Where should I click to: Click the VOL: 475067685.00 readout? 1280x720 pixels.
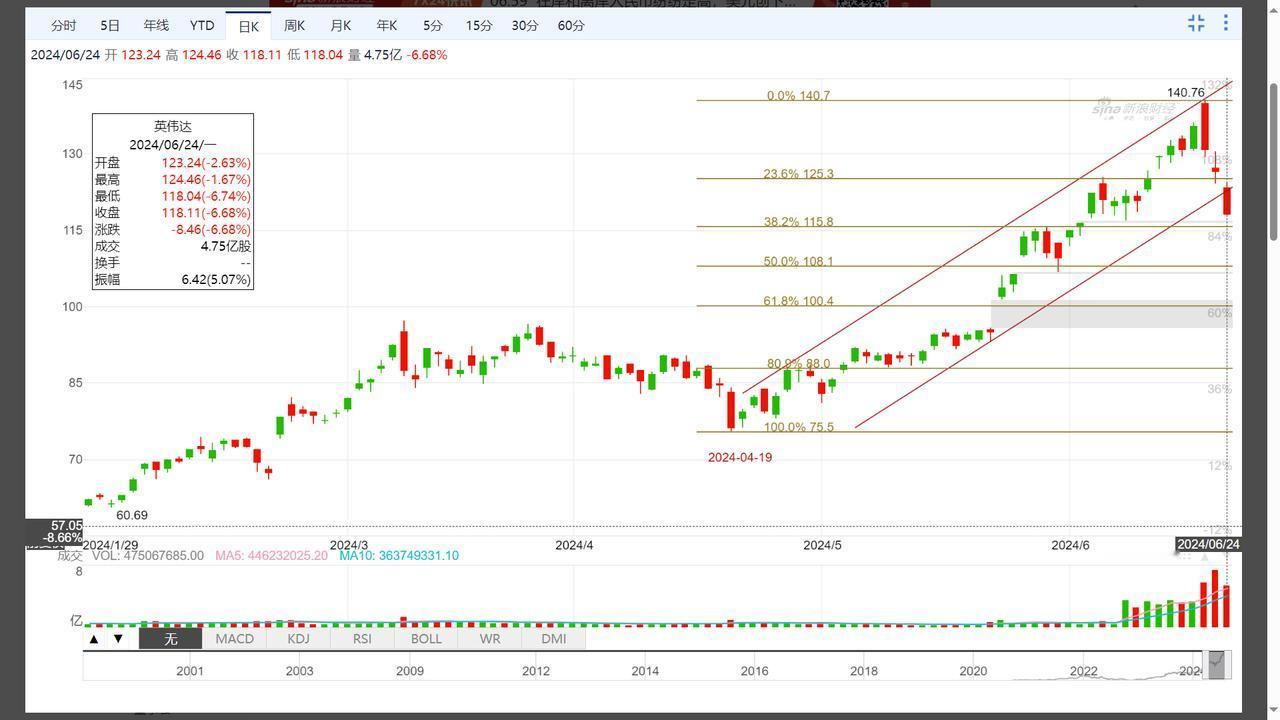click(x=148, y=555)
